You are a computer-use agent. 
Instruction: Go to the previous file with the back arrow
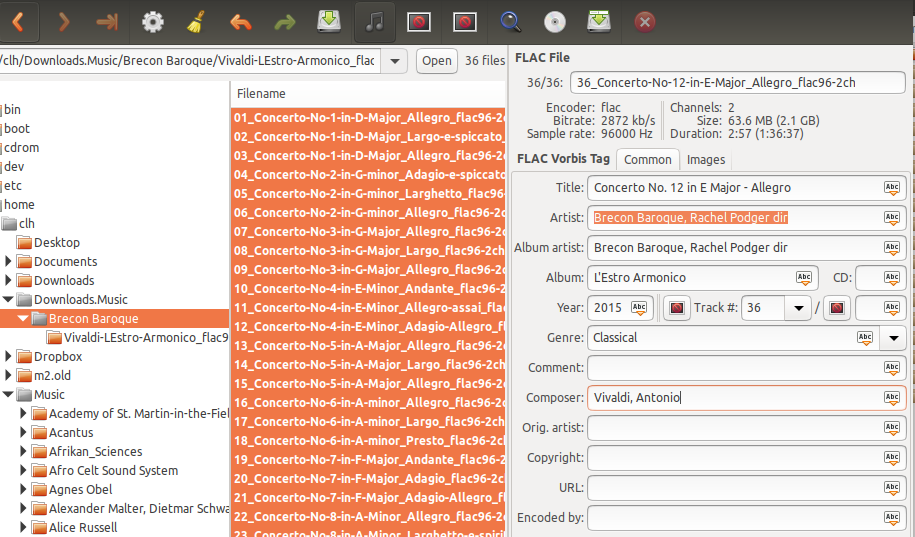point(18,22)
